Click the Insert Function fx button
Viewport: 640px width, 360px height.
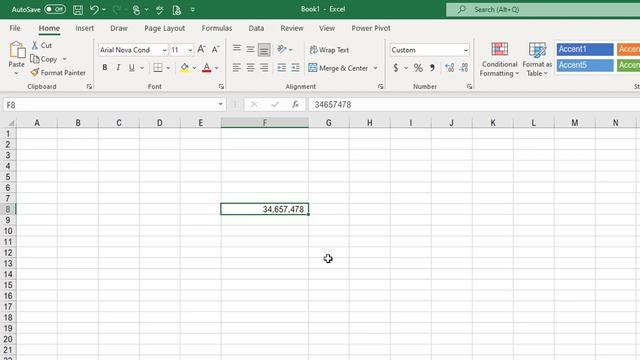296,104
